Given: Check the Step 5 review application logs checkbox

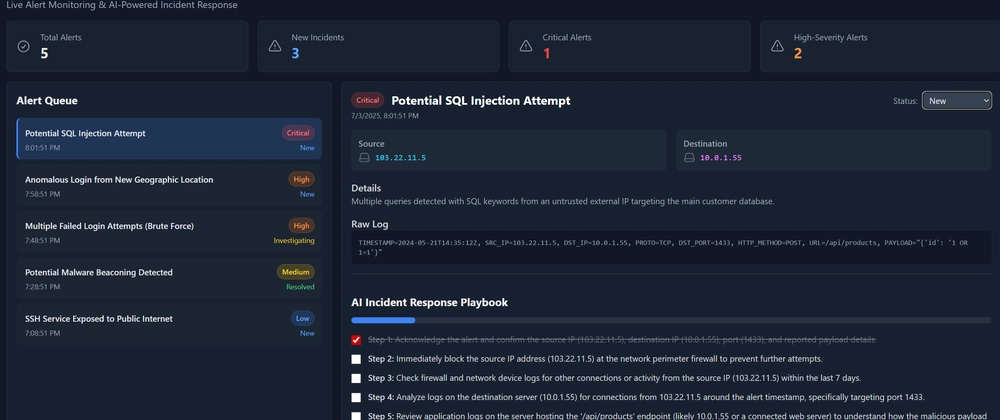Looking at the screenshot, I should pyautogui.click(x=356, y=416).
